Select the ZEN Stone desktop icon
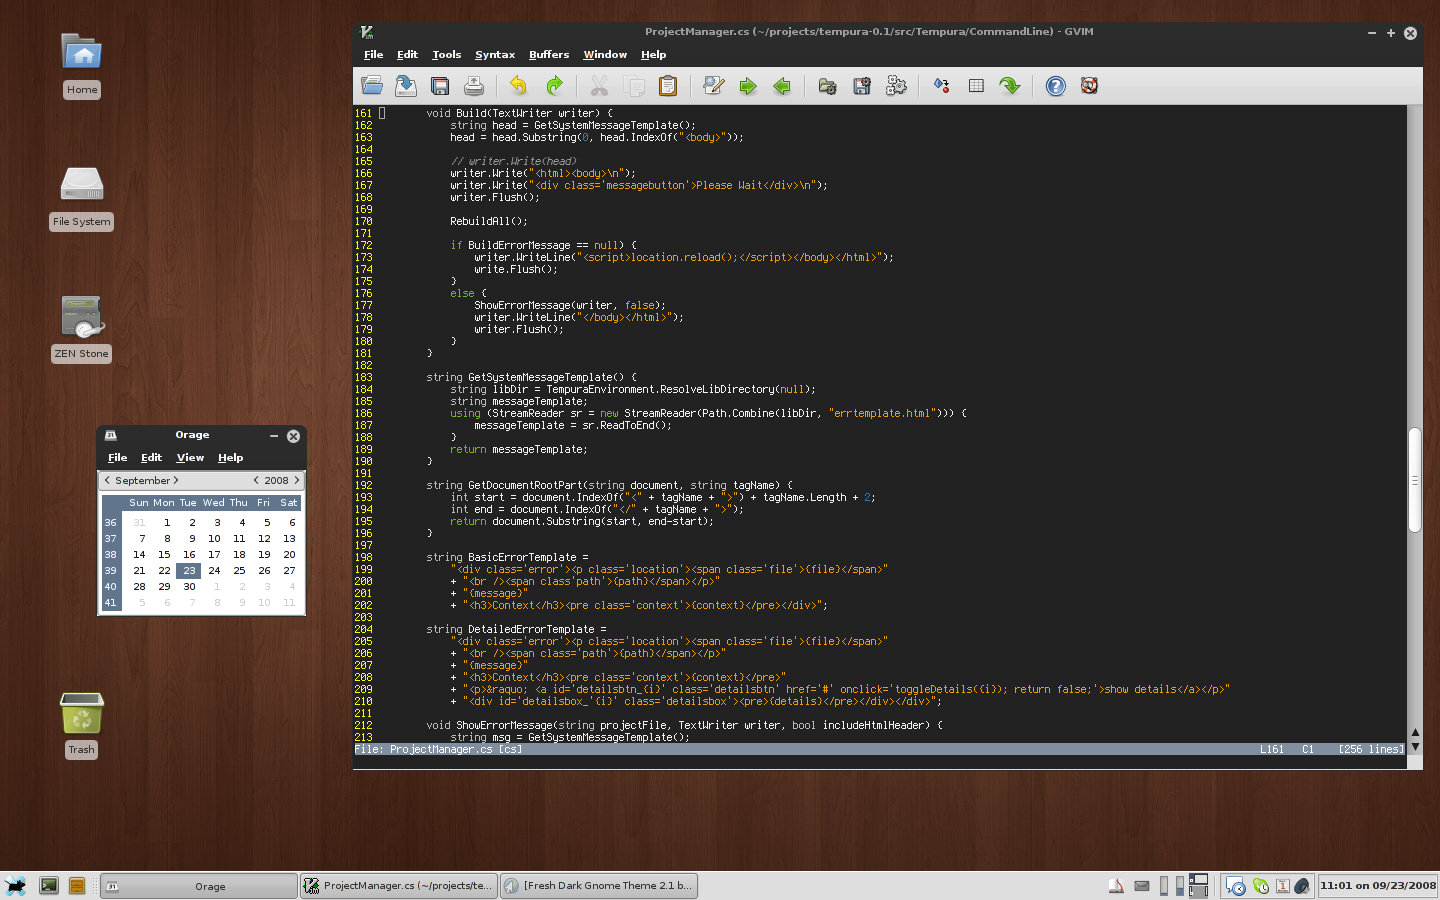 [x=82, y=316]
